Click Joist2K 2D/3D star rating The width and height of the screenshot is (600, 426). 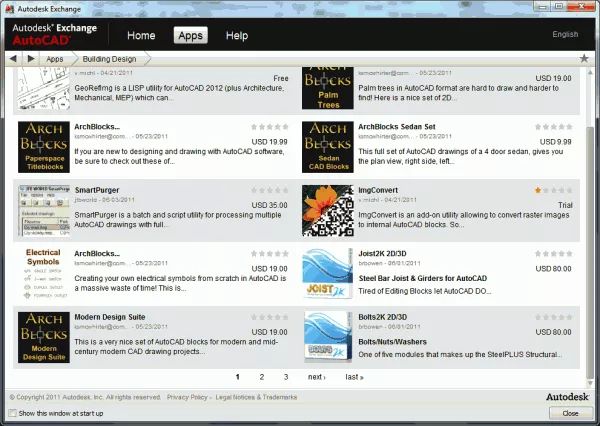coord(553,253)
